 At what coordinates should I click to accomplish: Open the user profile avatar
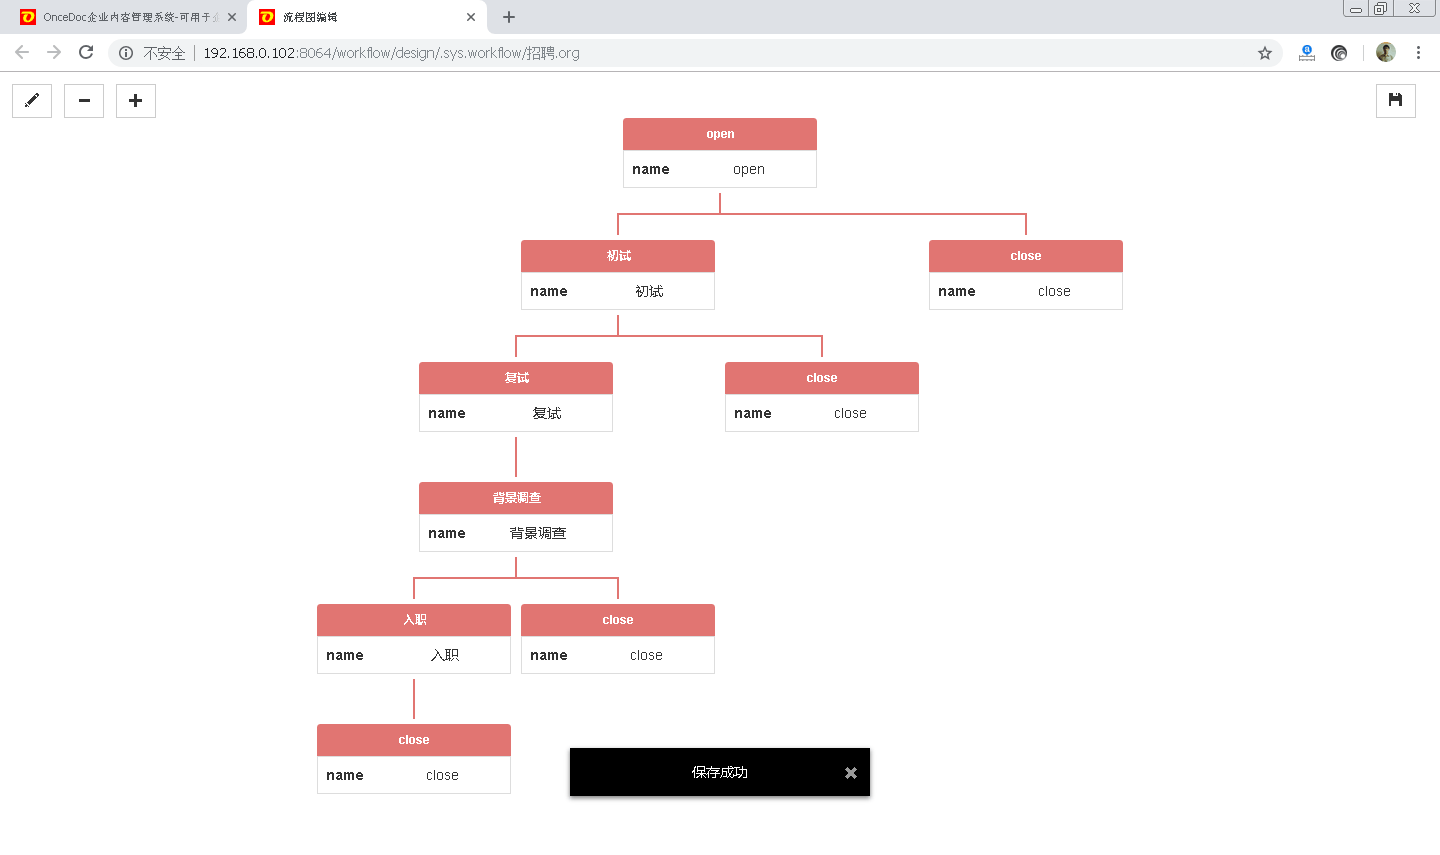1385,53
